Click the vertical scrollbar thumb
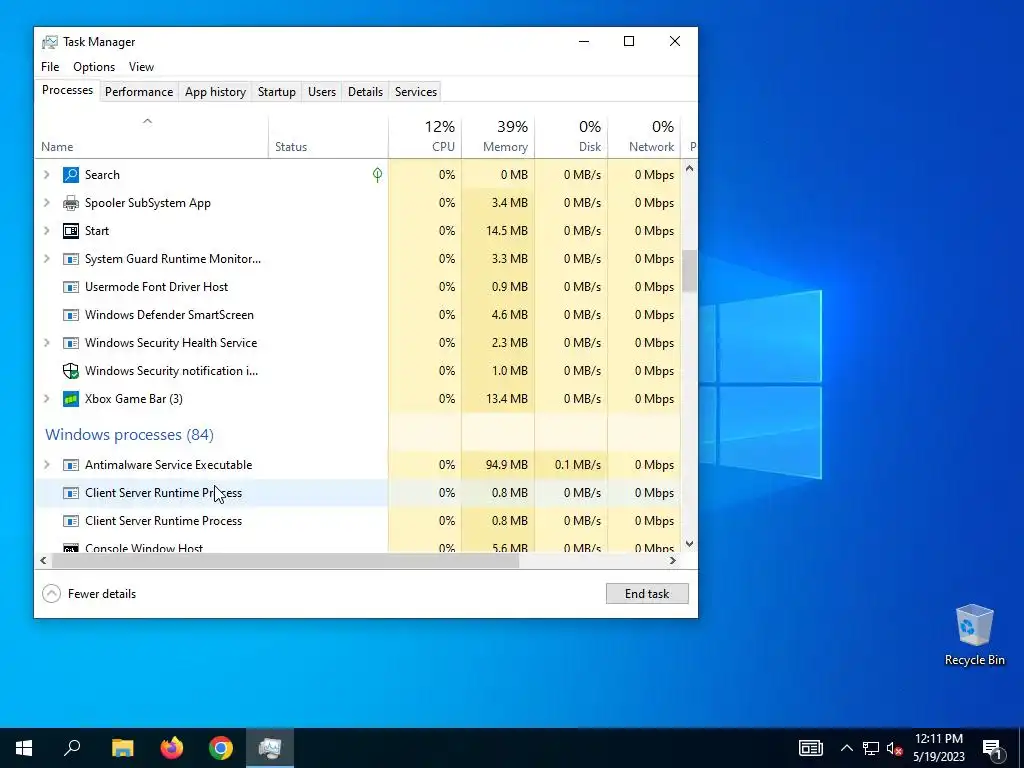This screenshot has width=1024, height=768. (690, 271)
